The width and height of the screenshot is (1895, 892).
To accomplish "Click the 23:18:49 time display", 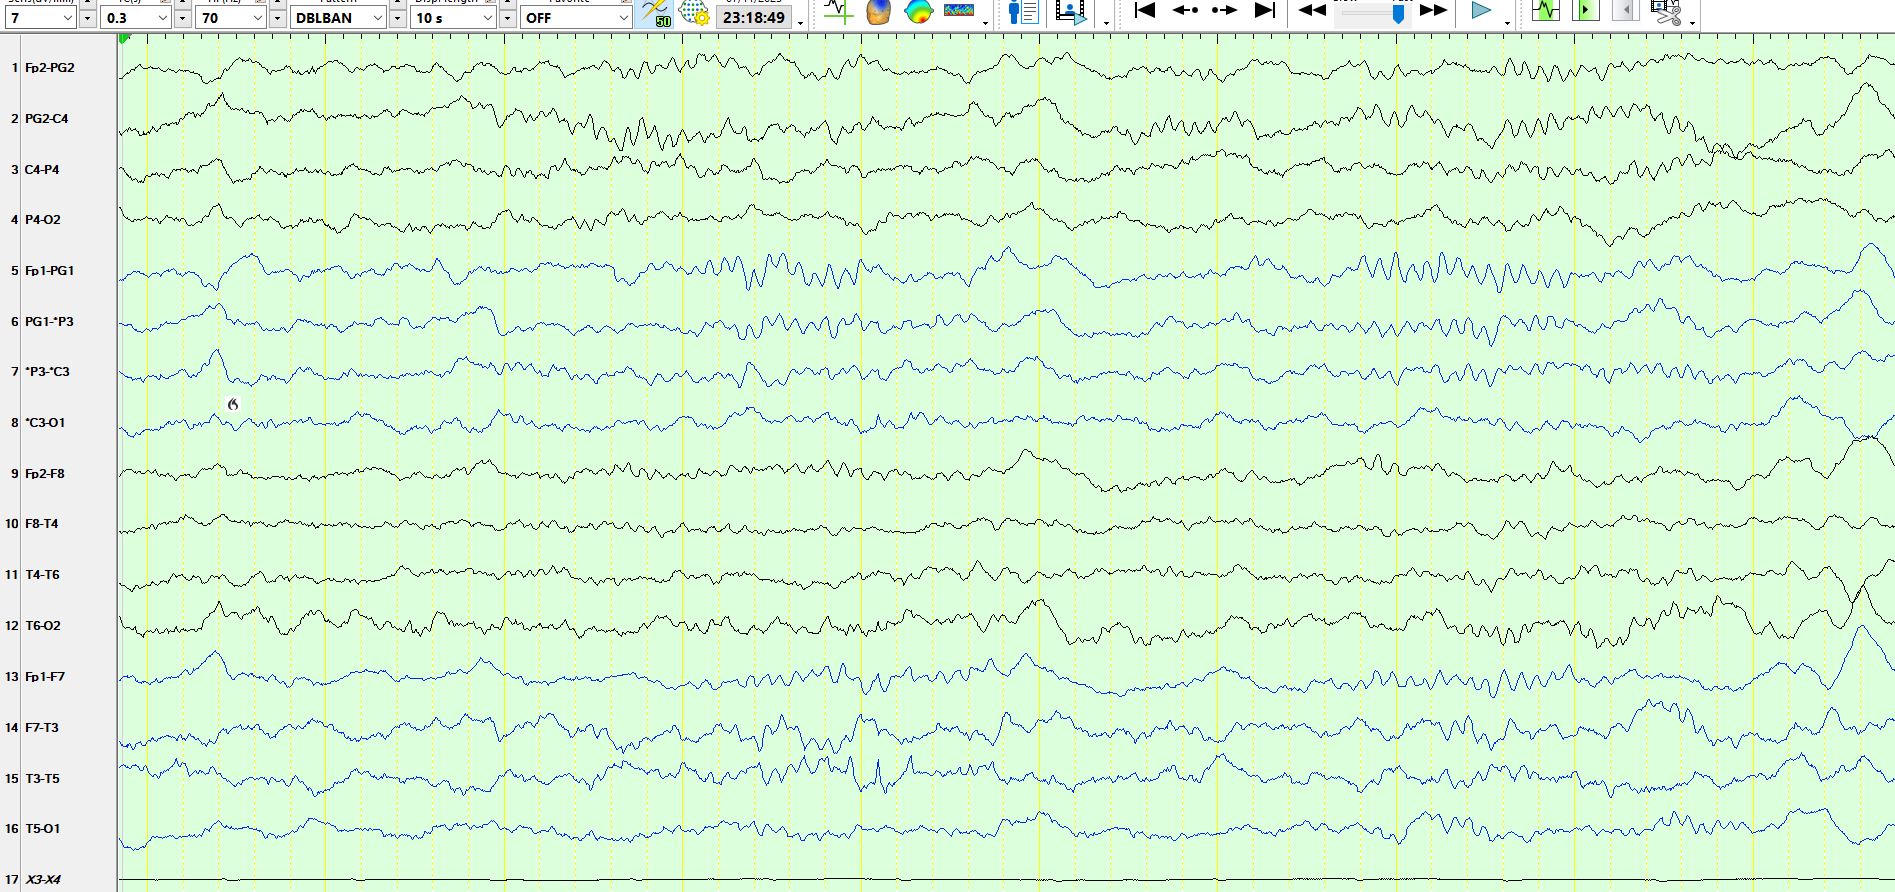I will (754, 17).
